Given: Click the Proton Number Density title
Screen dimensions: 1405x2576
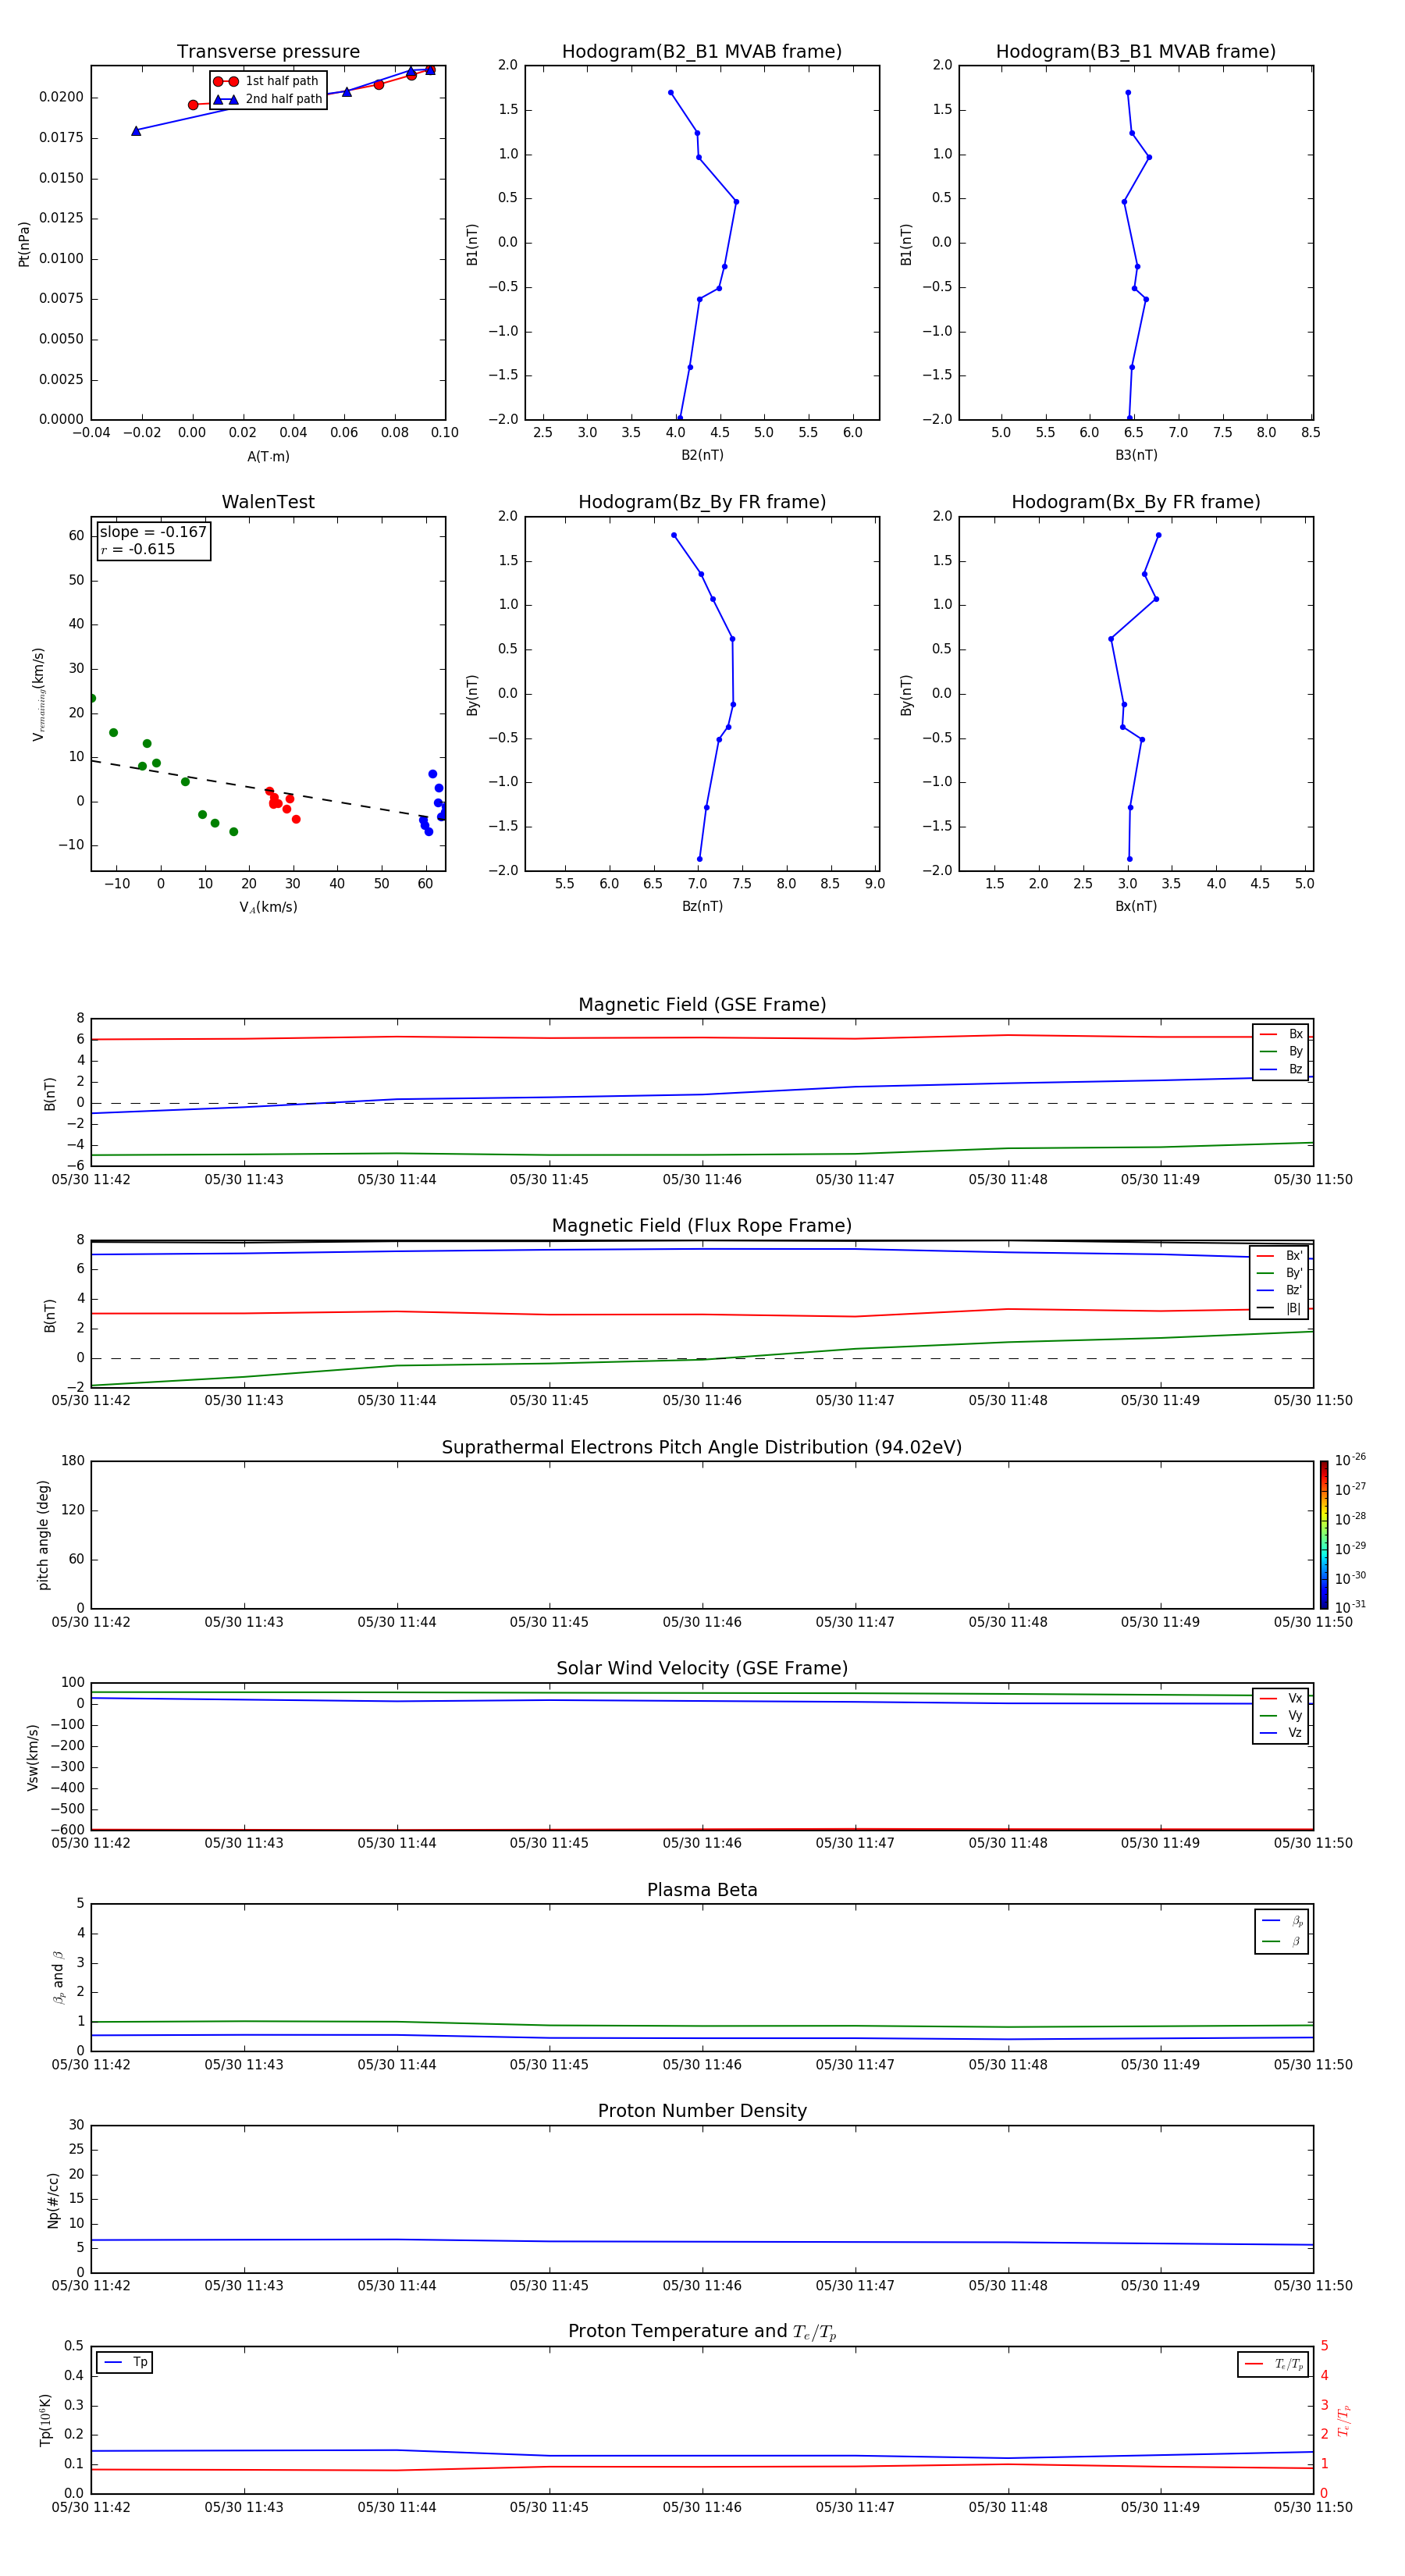Looking at the screenshot, I should pyautogui.click(x=702, y=2111).
